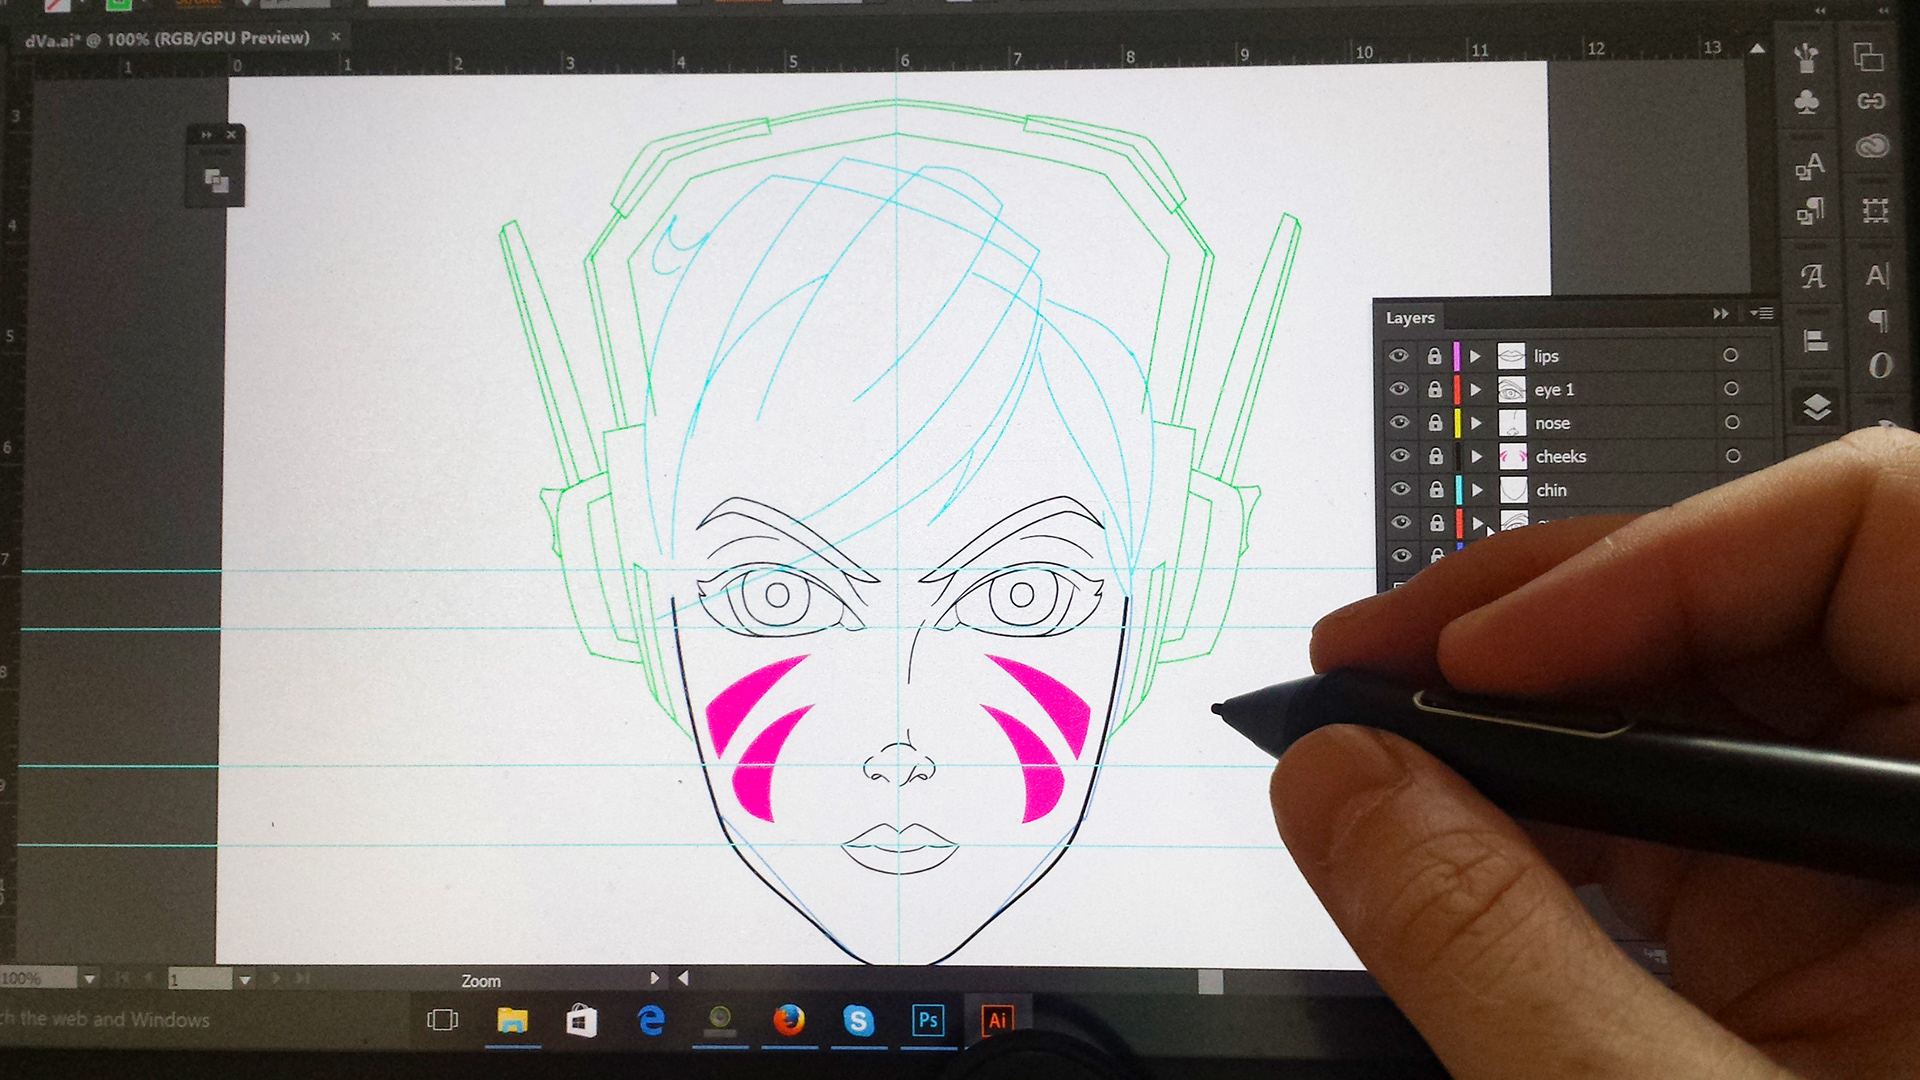Toggle visibility of the lips layer
Screen dimensions: 1920x1080
pyautogui.click(x=1398, y=356)
